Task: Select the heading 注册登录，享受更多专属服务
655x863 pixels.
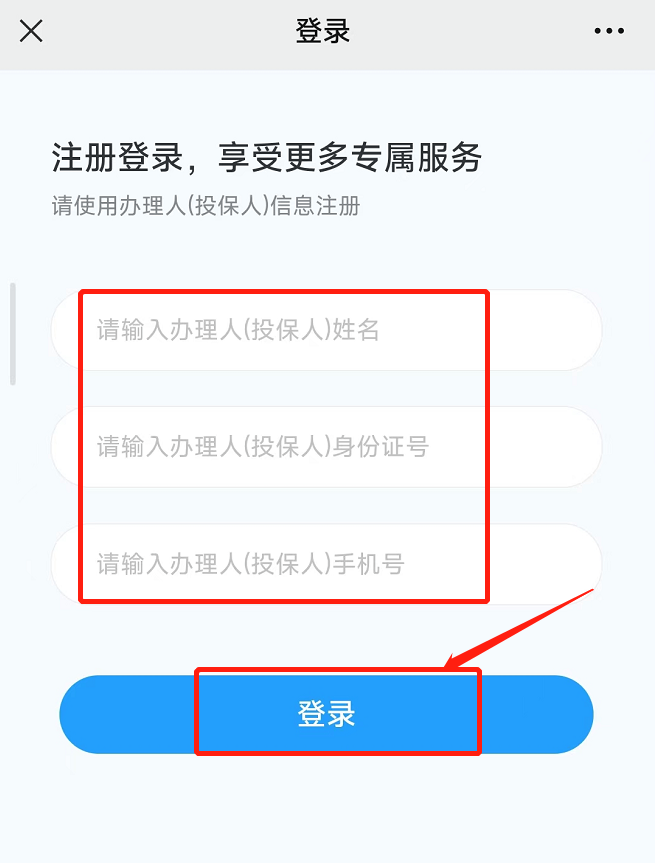Action: (266, 157)
